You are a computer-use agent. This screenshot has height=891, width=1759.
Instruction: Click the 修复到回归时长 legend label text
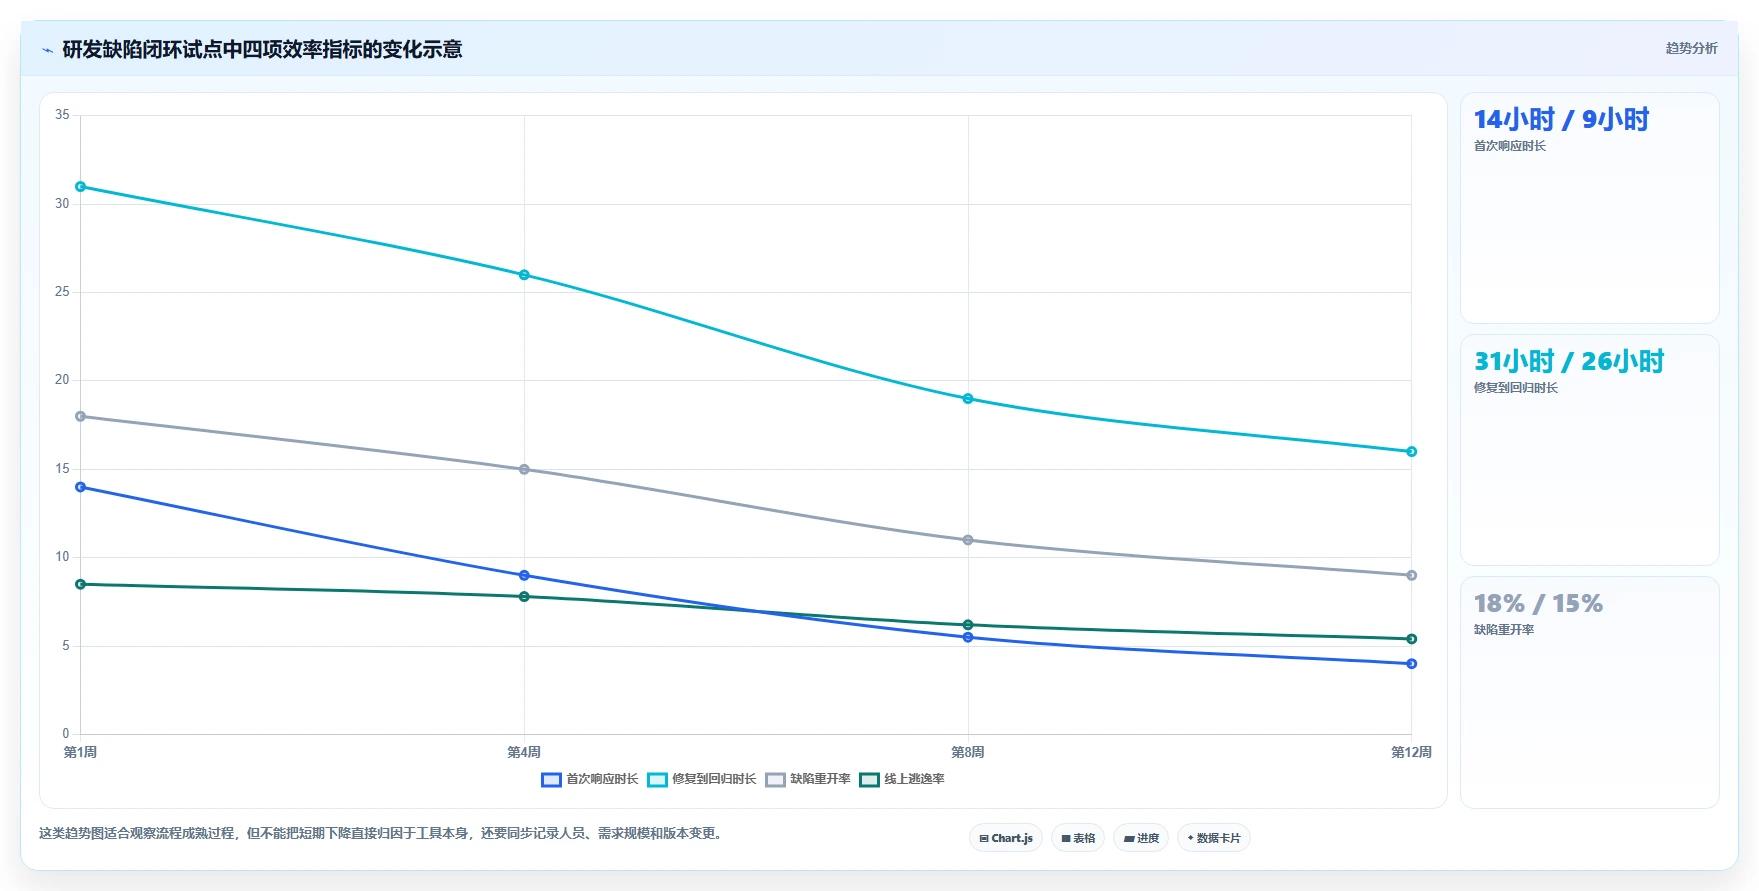click(x=714, y=779)
